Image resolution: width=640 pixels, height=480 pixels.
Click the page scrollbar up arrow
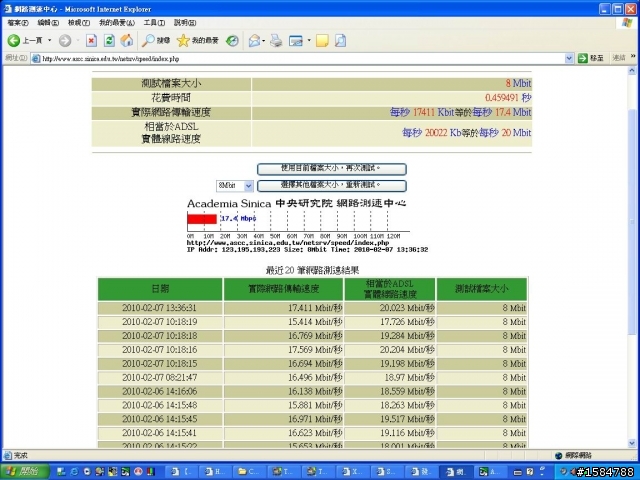[632, 71]
